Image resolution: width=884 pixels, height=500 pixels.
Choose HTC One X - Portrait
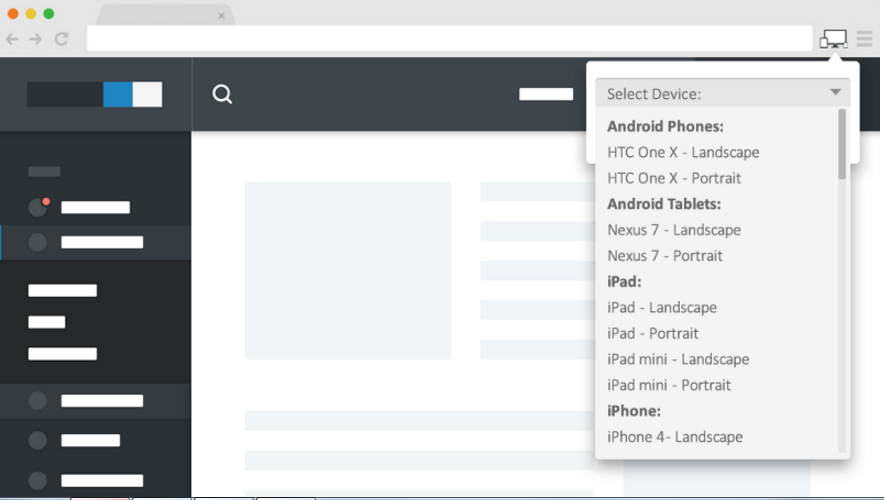pos(674,178)
